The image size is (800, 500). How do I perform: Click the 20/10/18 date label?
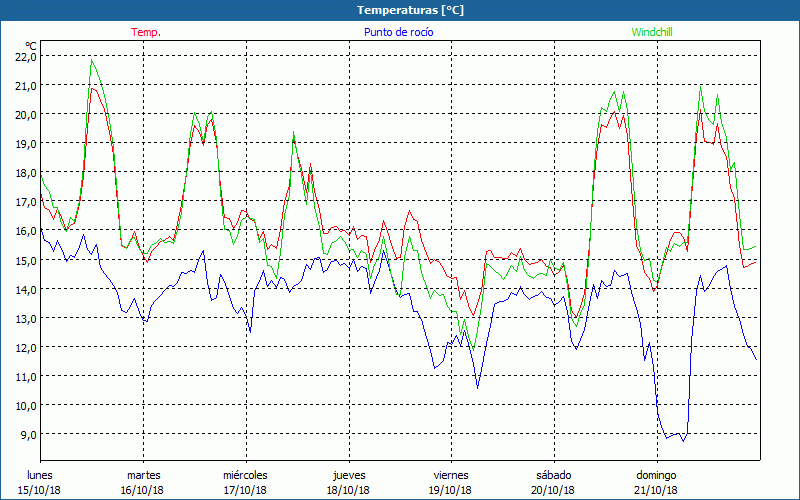(553, 490)
